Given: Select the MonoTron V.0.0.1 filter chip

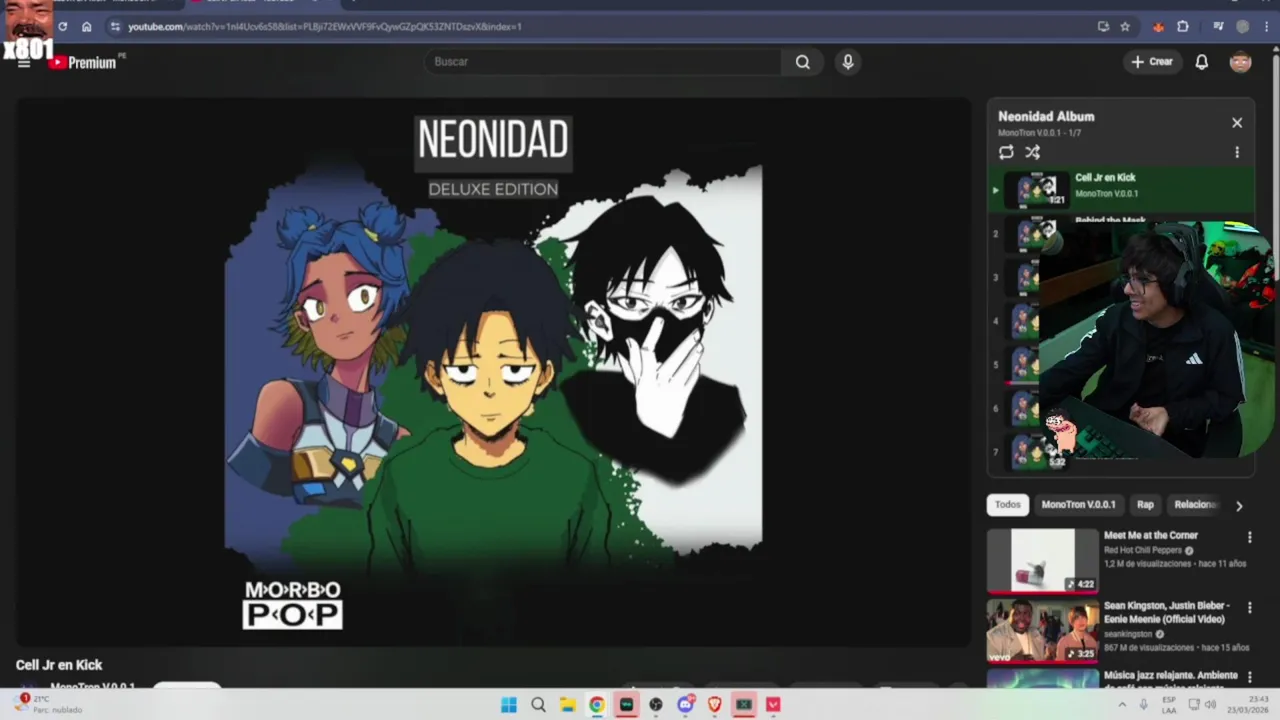Looking at the screenshot, I should (x=1078, y=505).
